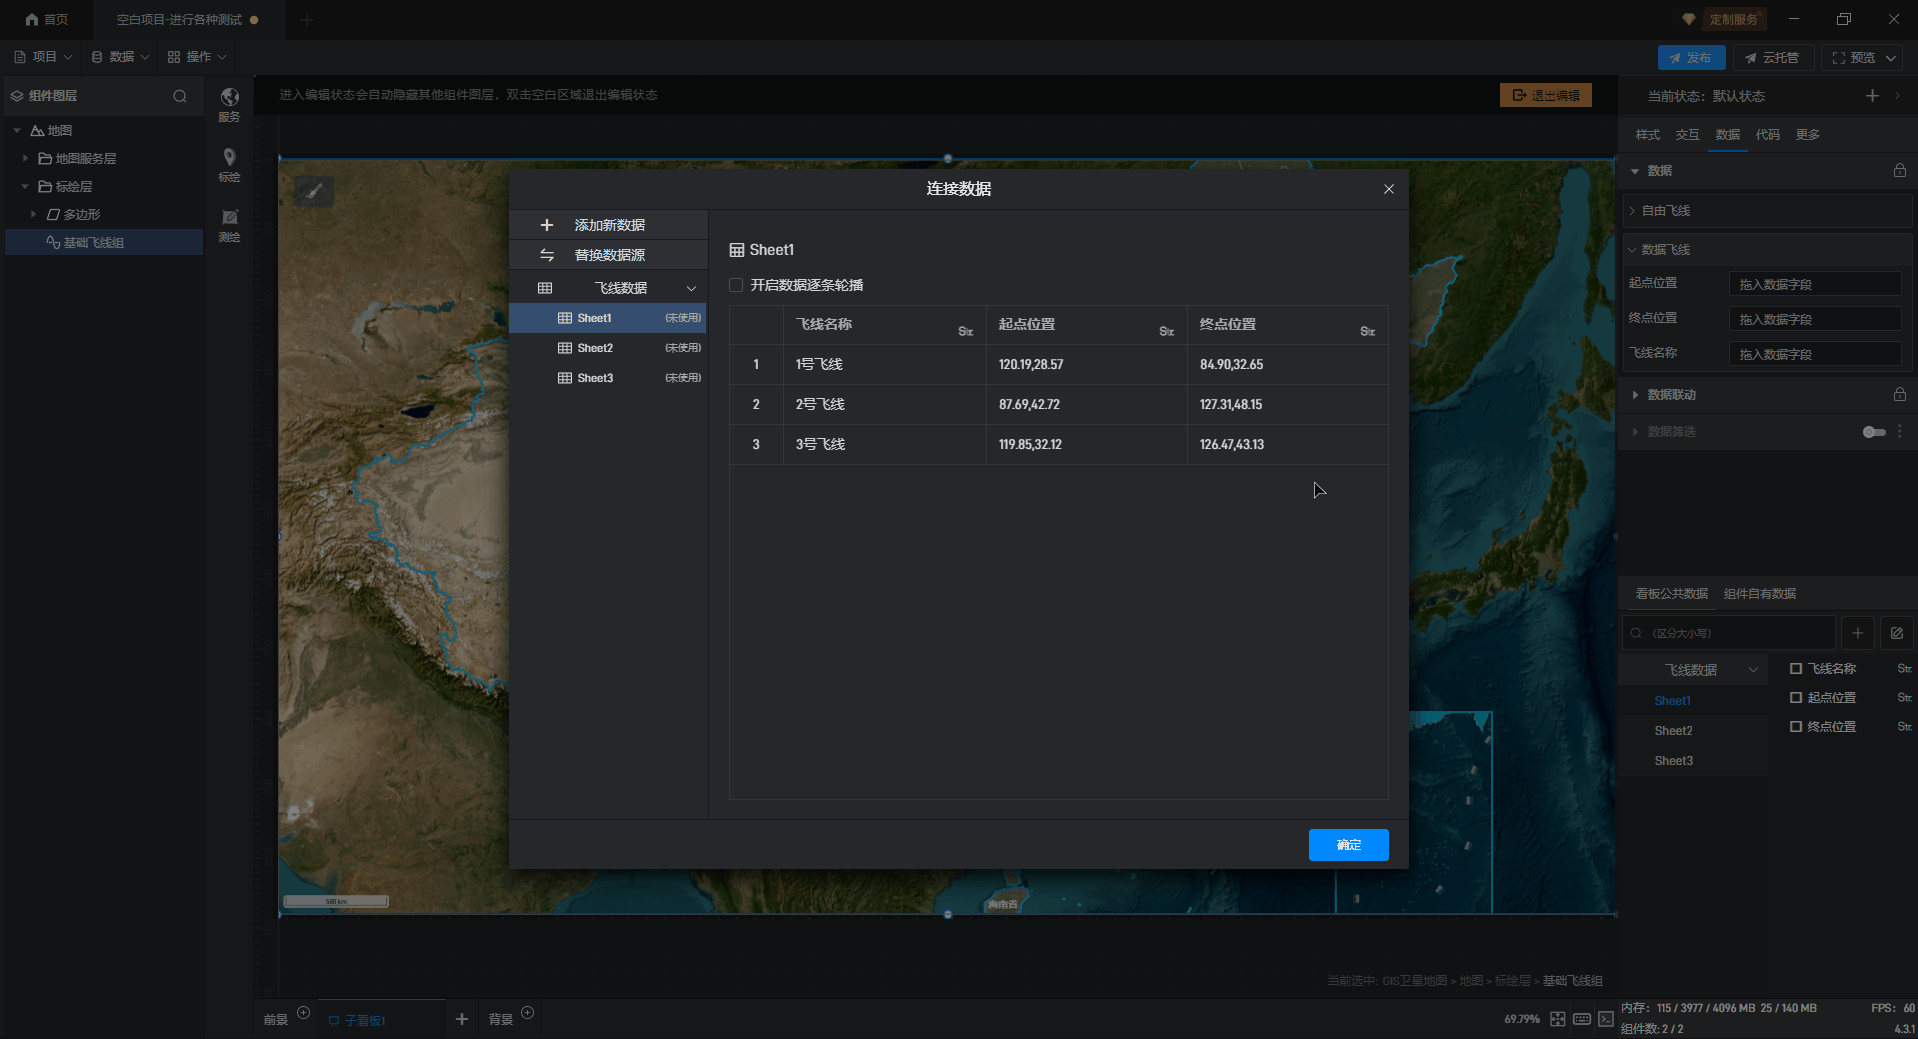Image resolution: width=1918 pixels, height=1039 pixels.
Task: Collapse the 飞线数据 dropdown in dialog
Action: (x=691, y=288)
